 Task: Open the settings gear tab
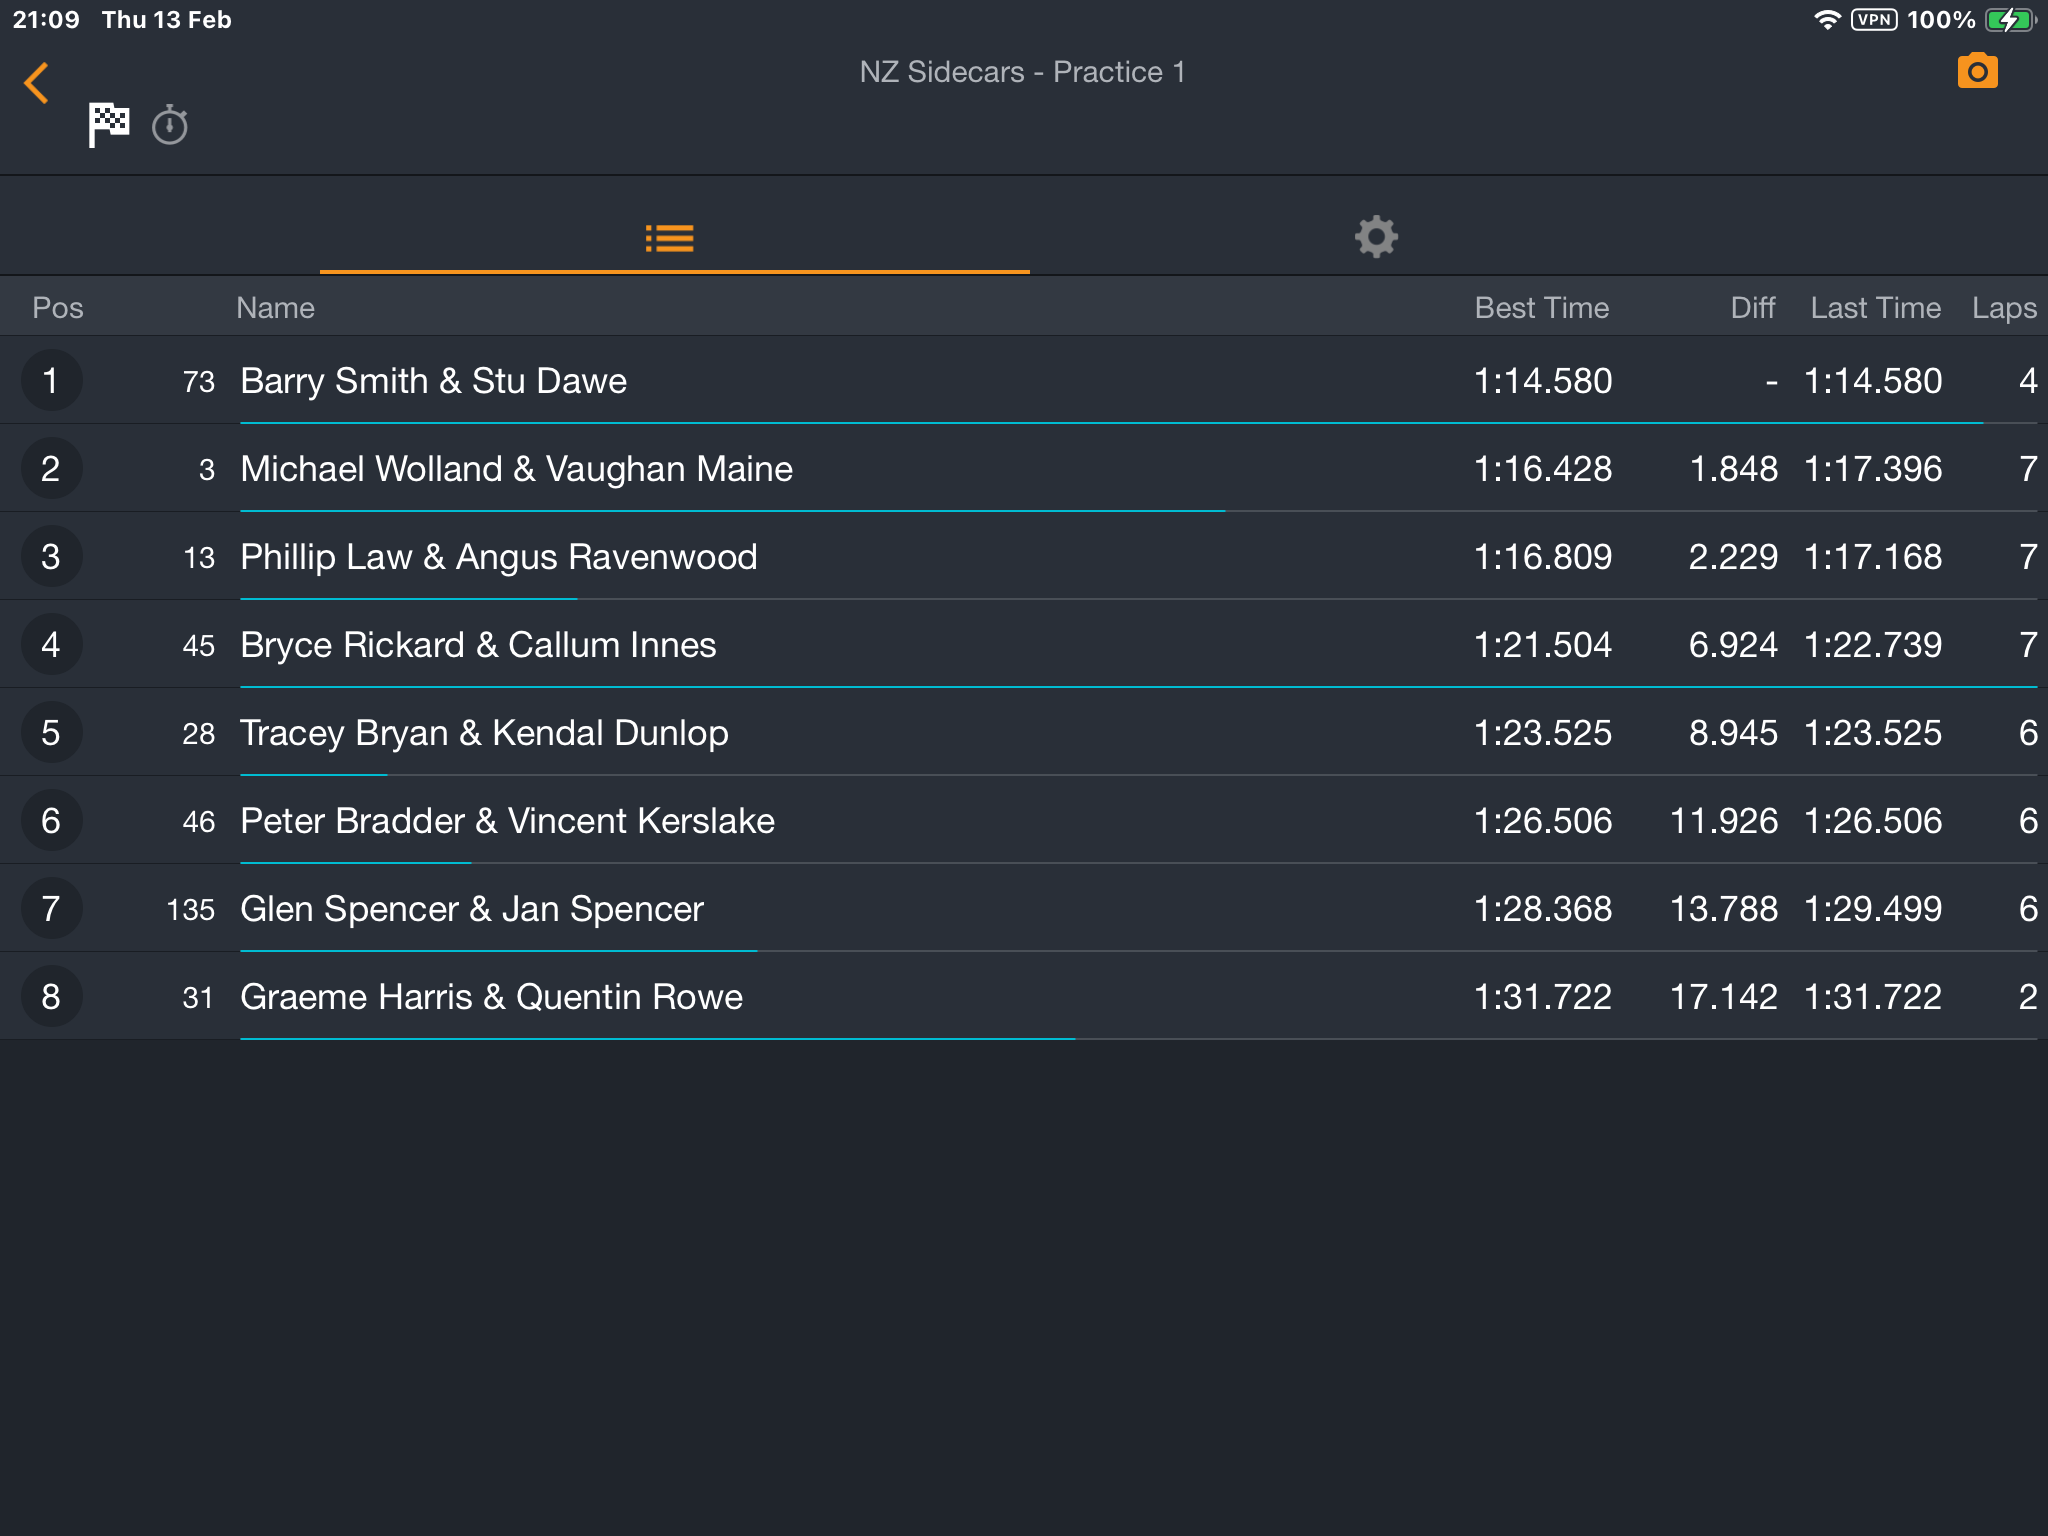click(x=1377, y=237)
